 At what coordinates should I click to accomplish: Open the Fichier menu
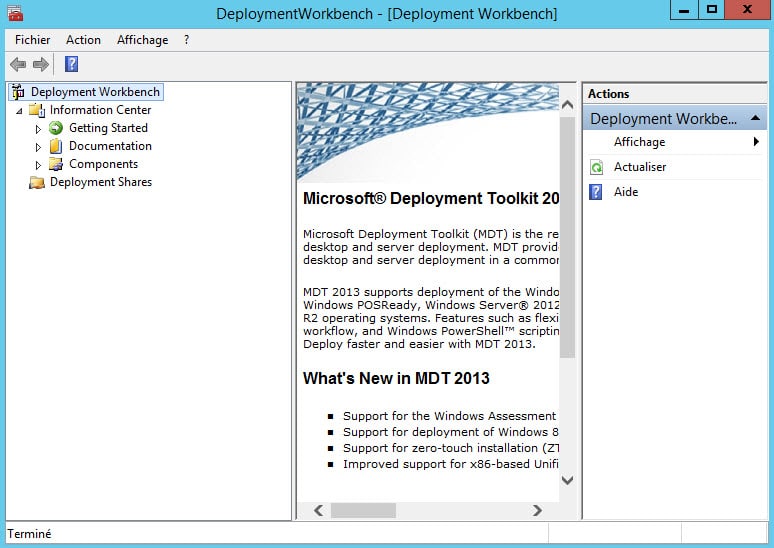pyautogui.click(x=33, y=40)
